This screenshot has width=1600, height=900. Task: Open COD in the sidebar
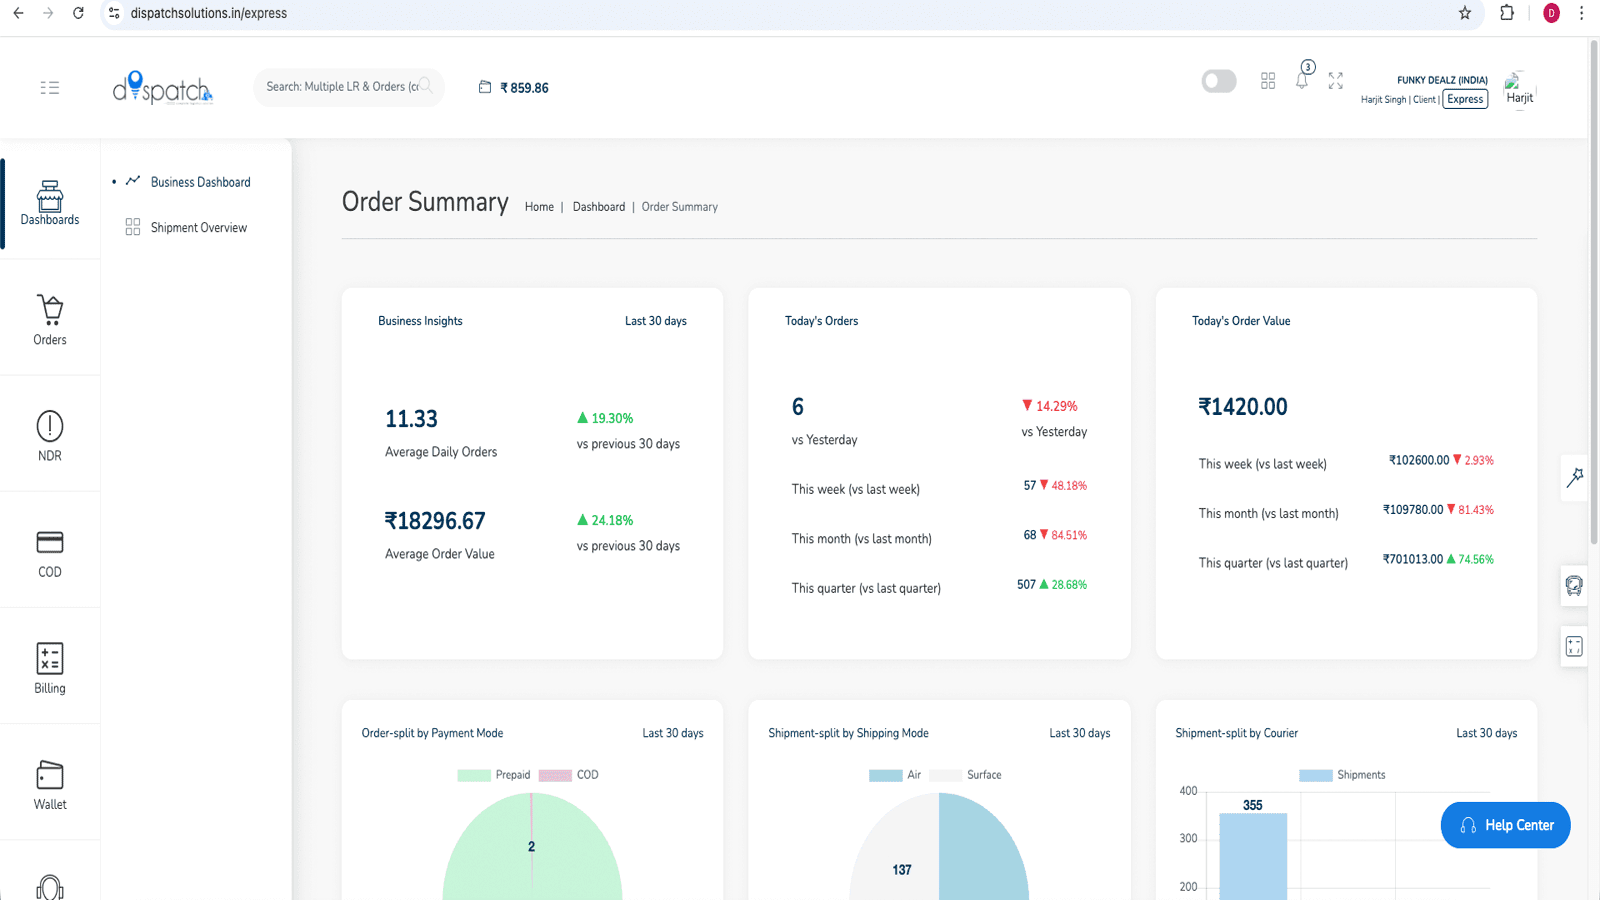click(x=50, y=553)
